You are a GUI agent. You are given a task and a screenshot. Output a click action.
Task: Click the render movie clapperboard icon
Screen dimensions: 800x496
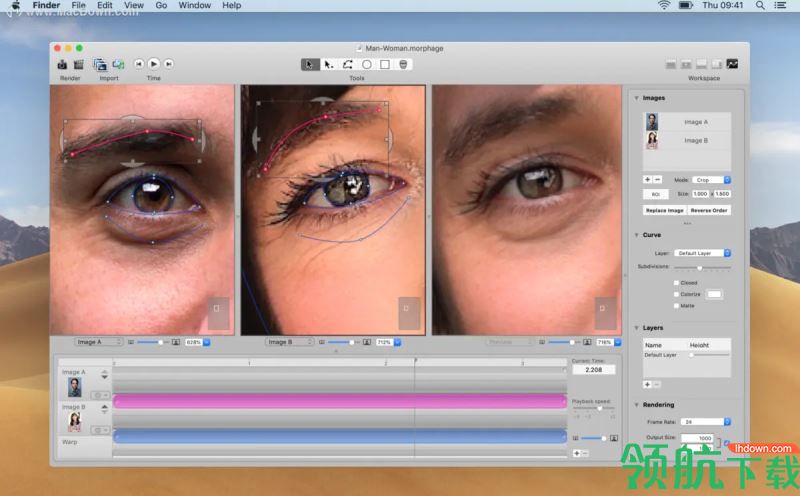(x=79, y=64)
